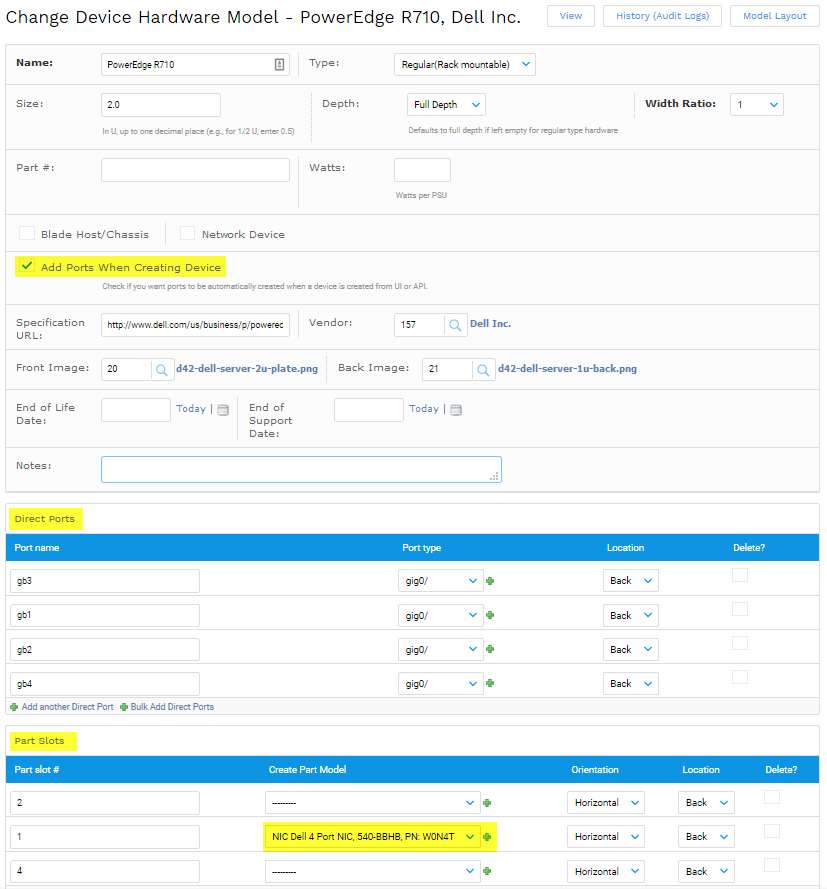The height and width of the screenshot is (889, 827).
Task: Open port type dropdown for gb3
Action: 441,581
